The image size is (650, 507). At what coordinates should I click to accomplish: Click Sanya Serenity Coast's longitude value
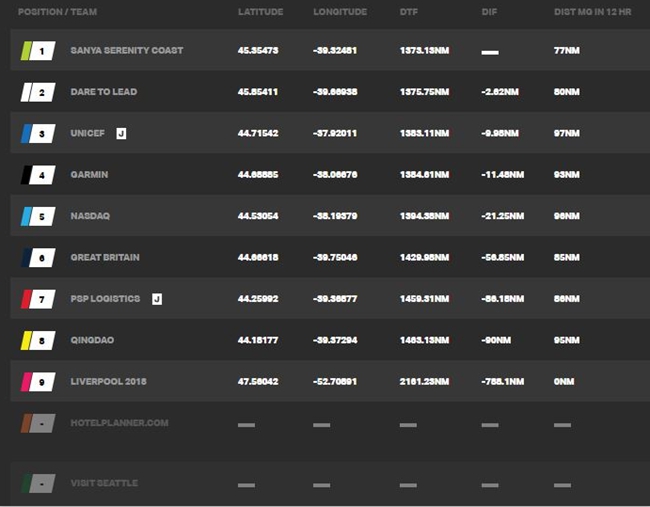click(335, 51)
